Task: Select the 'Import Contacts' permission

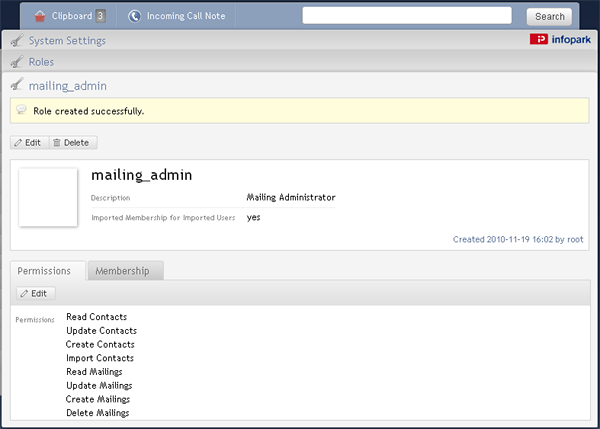Action: [x=100, y=358]
